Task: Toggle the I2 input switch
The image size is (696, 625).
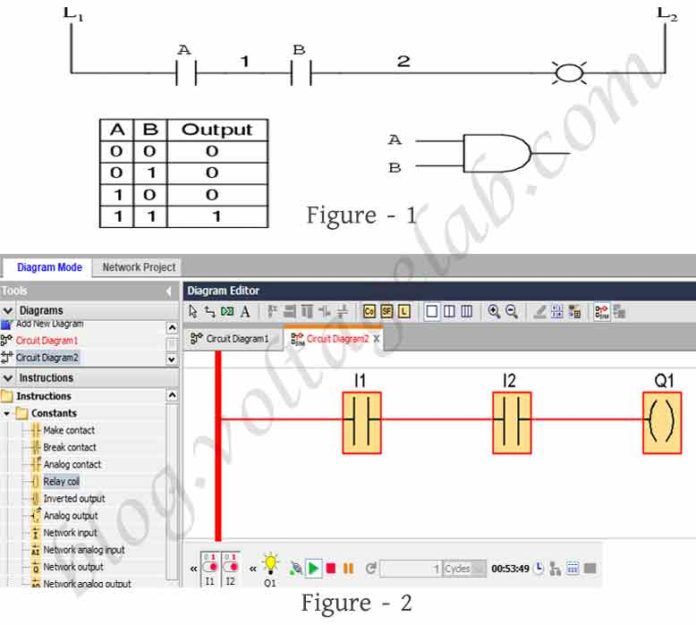Action: pos(230,566)
